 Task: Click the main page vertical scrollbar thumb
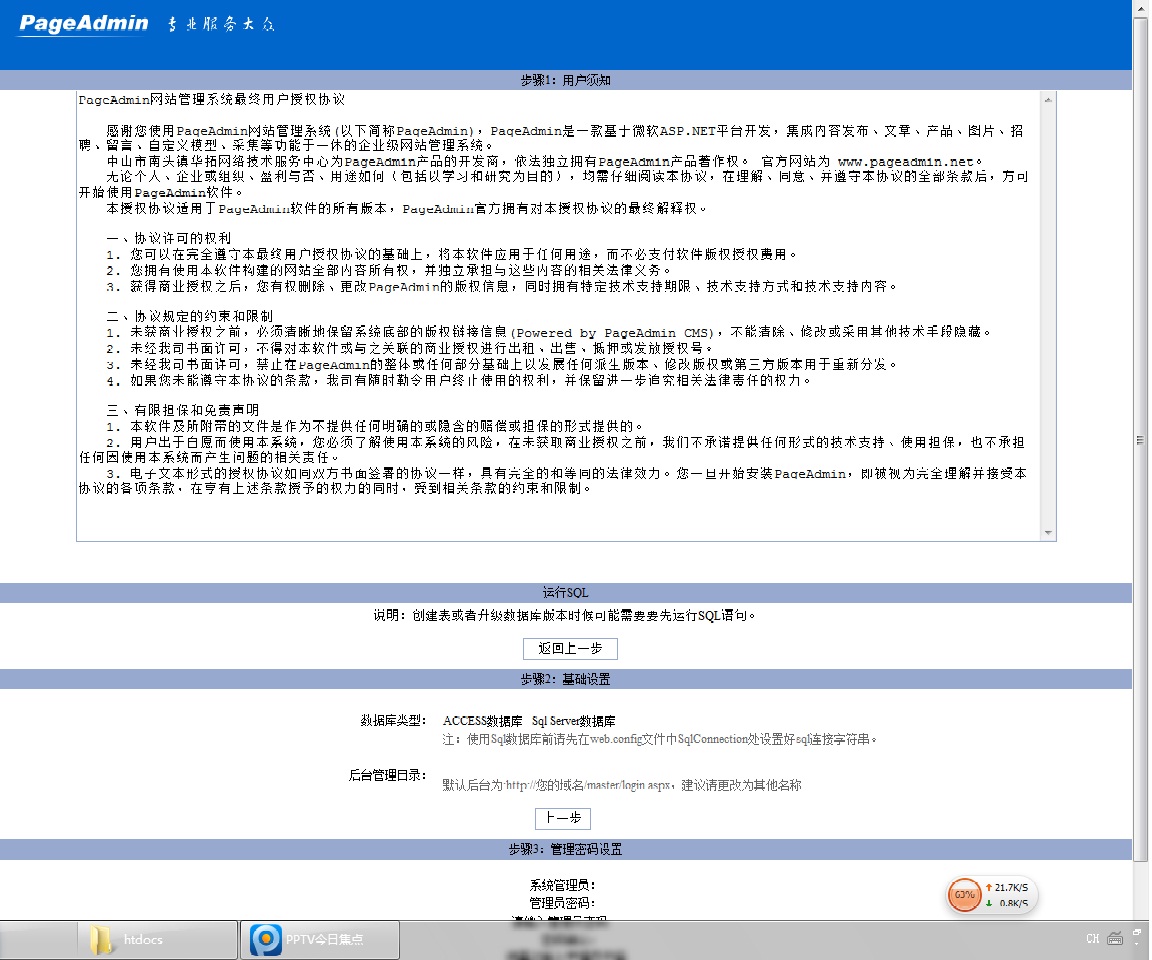coord(1140,440)
